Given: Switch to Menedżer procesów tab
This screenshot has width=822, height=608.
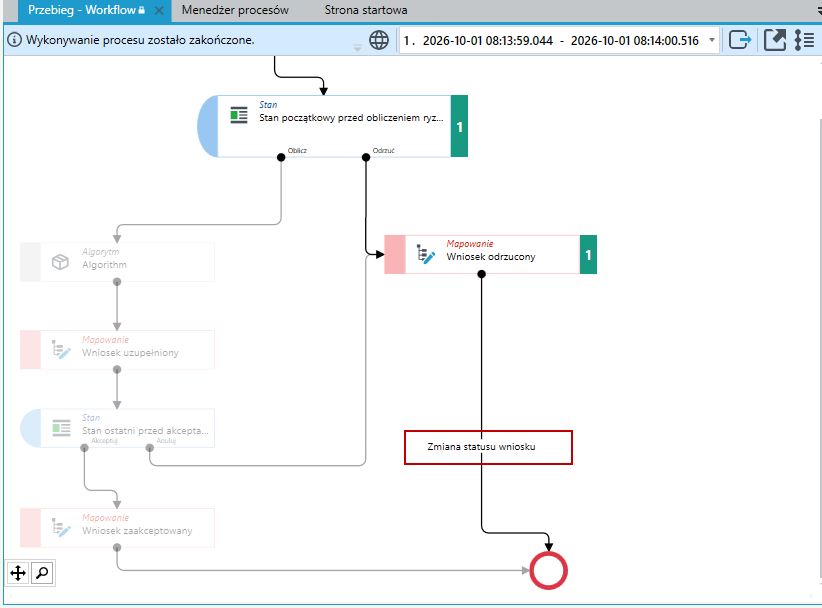Looking at the screenshot, I should click(235, 10).
